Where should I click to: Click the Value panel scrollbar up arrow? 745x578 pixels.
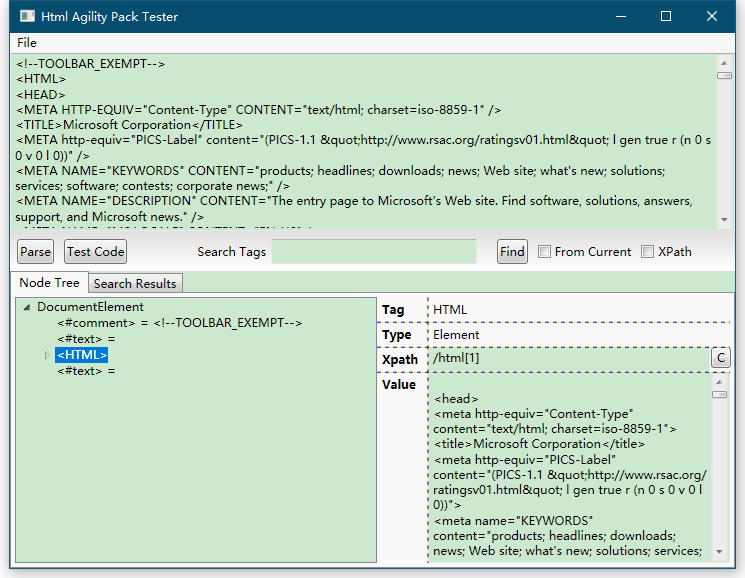(x=719, y=380)
